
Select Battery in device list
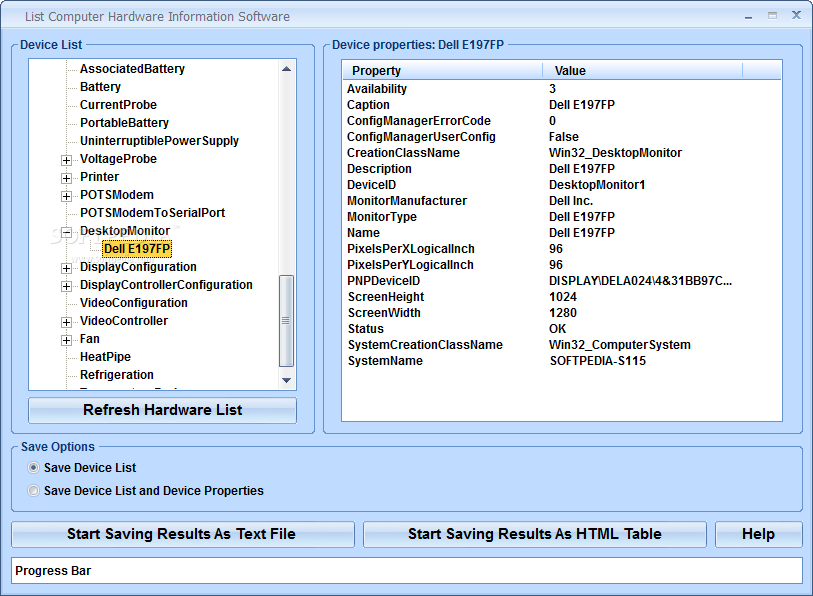coord(100,87)
